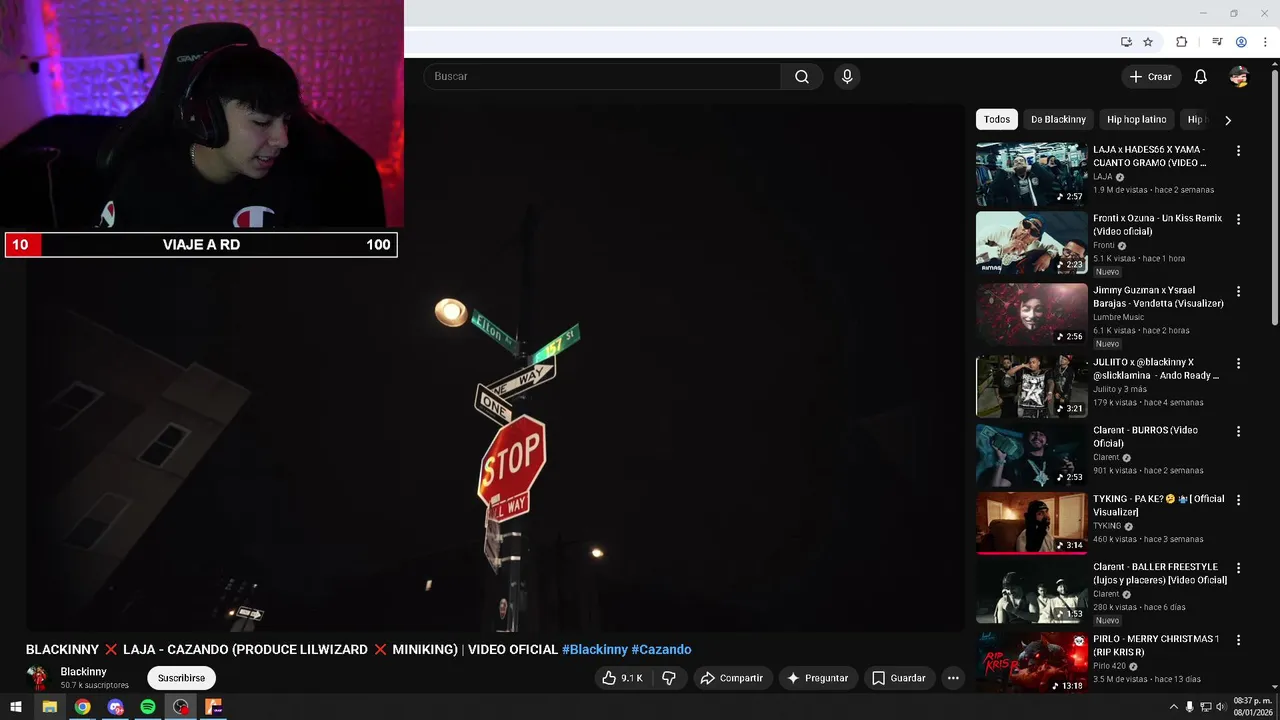The height and width of the screenshot is (720, 1280).
Task: Click the YouTube search magnifier button
Action: [x=802, y=77]
